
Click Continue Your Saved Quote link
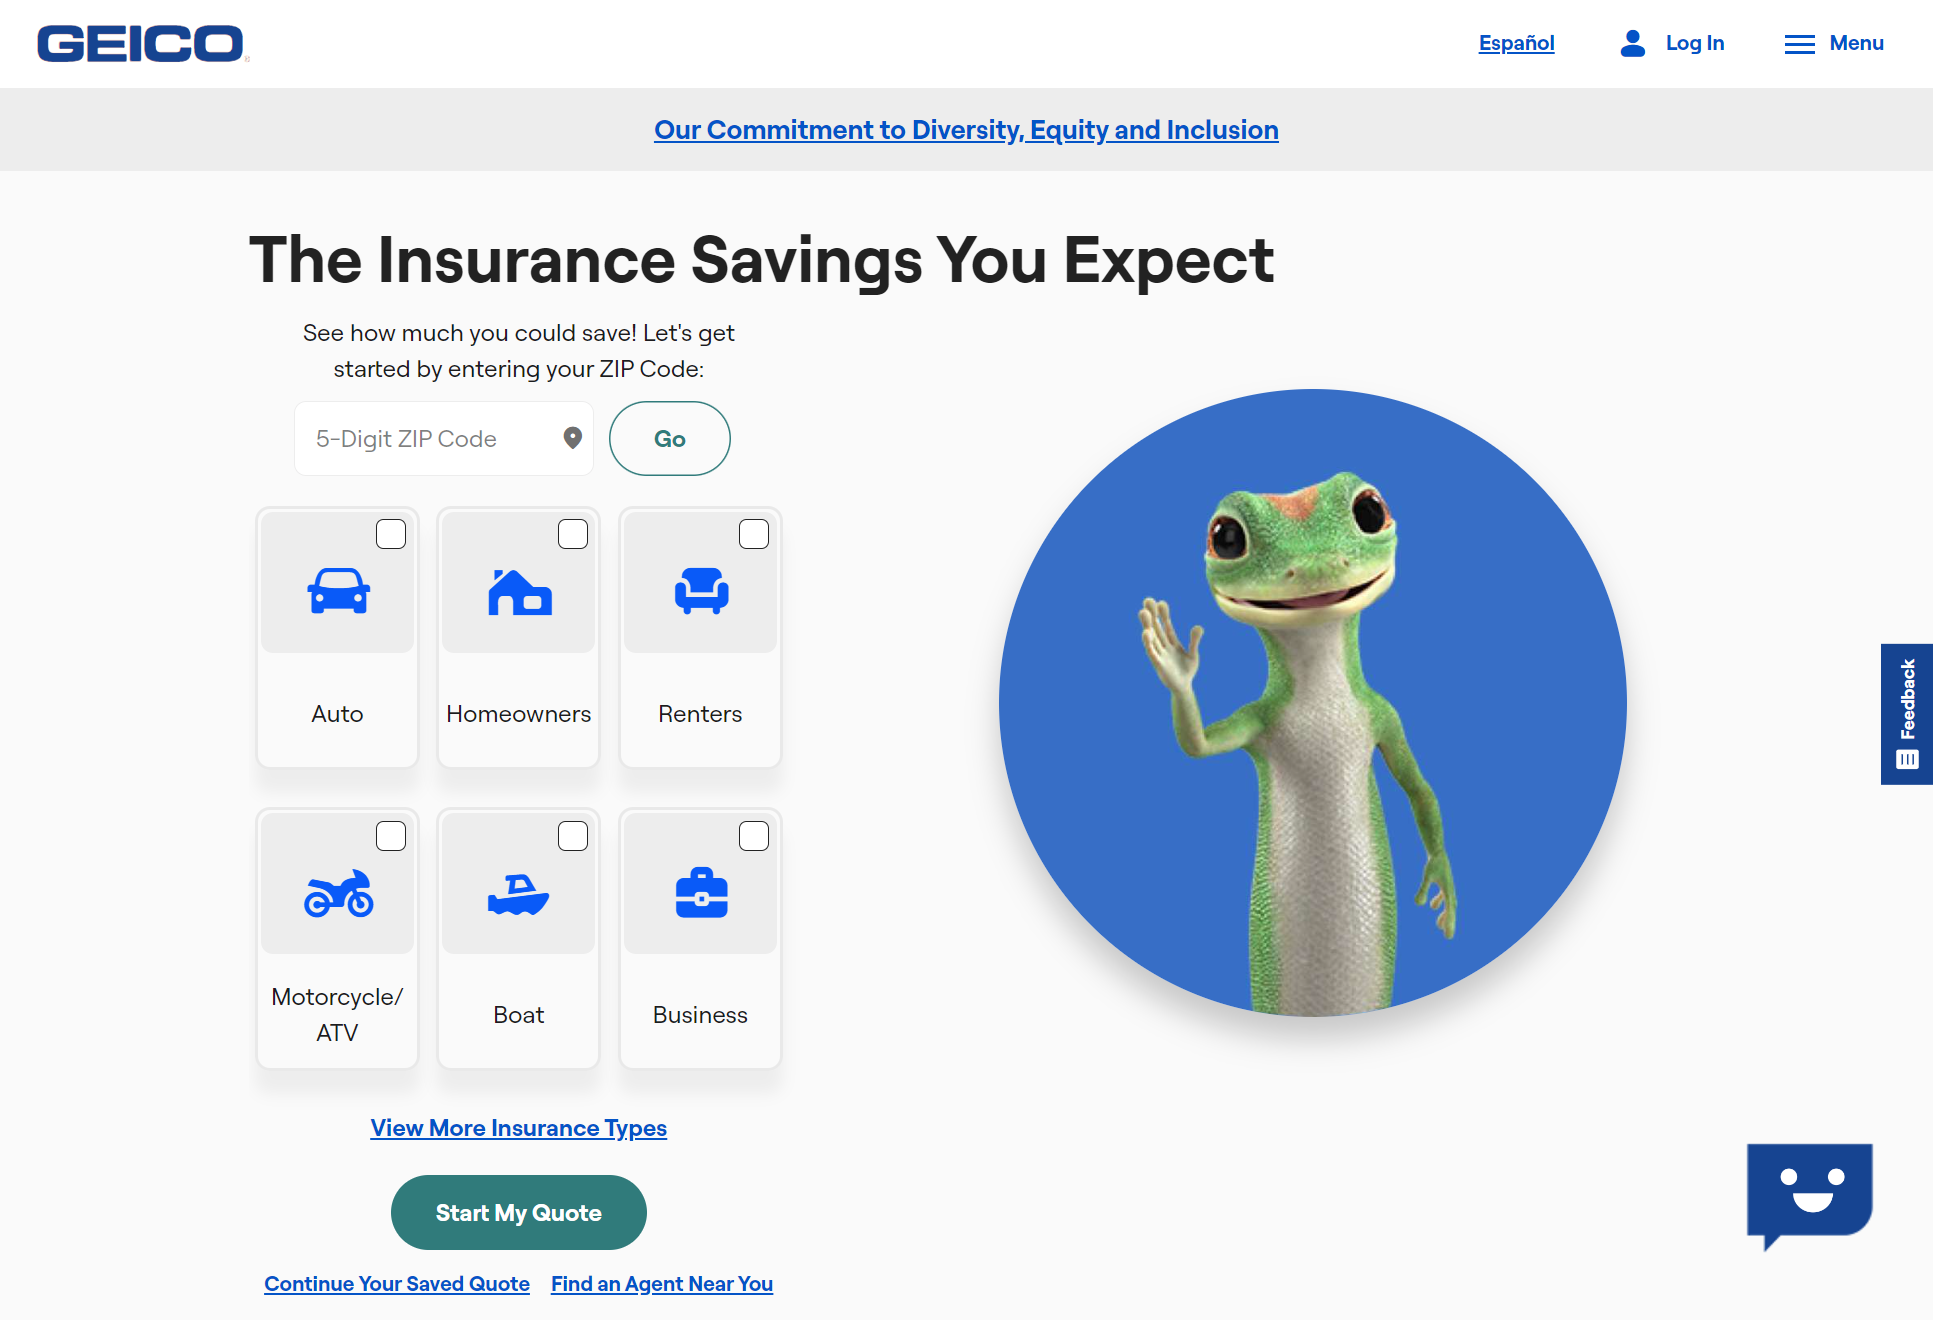397,1283
